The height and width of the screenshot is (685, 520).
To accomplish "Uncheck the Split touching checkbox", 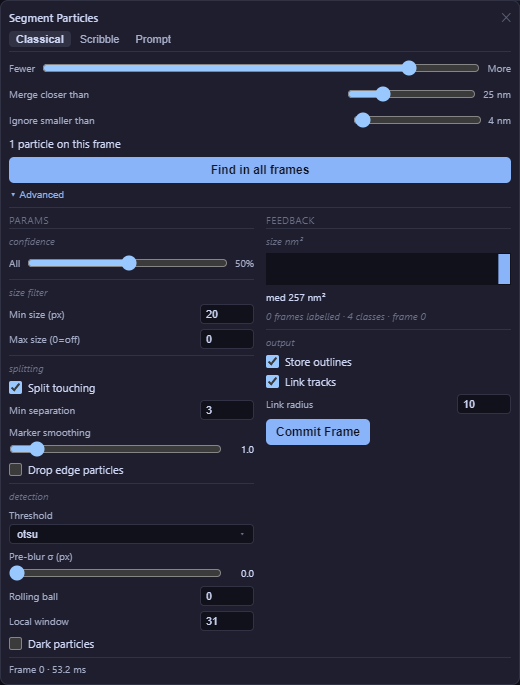I will (x=16, y=388).
